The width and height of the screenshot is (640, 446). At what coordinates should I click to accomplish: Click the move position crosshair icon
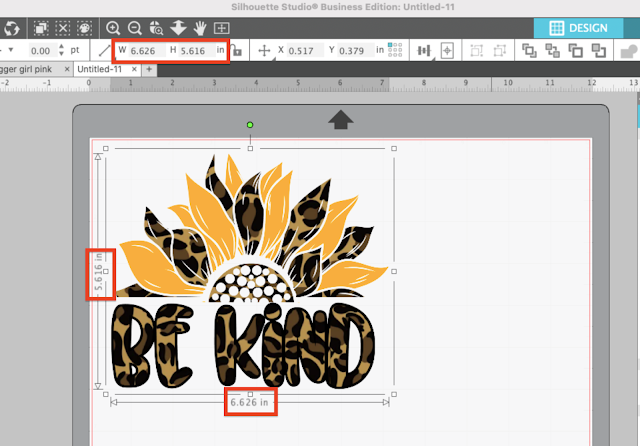[x=264, y=51]
